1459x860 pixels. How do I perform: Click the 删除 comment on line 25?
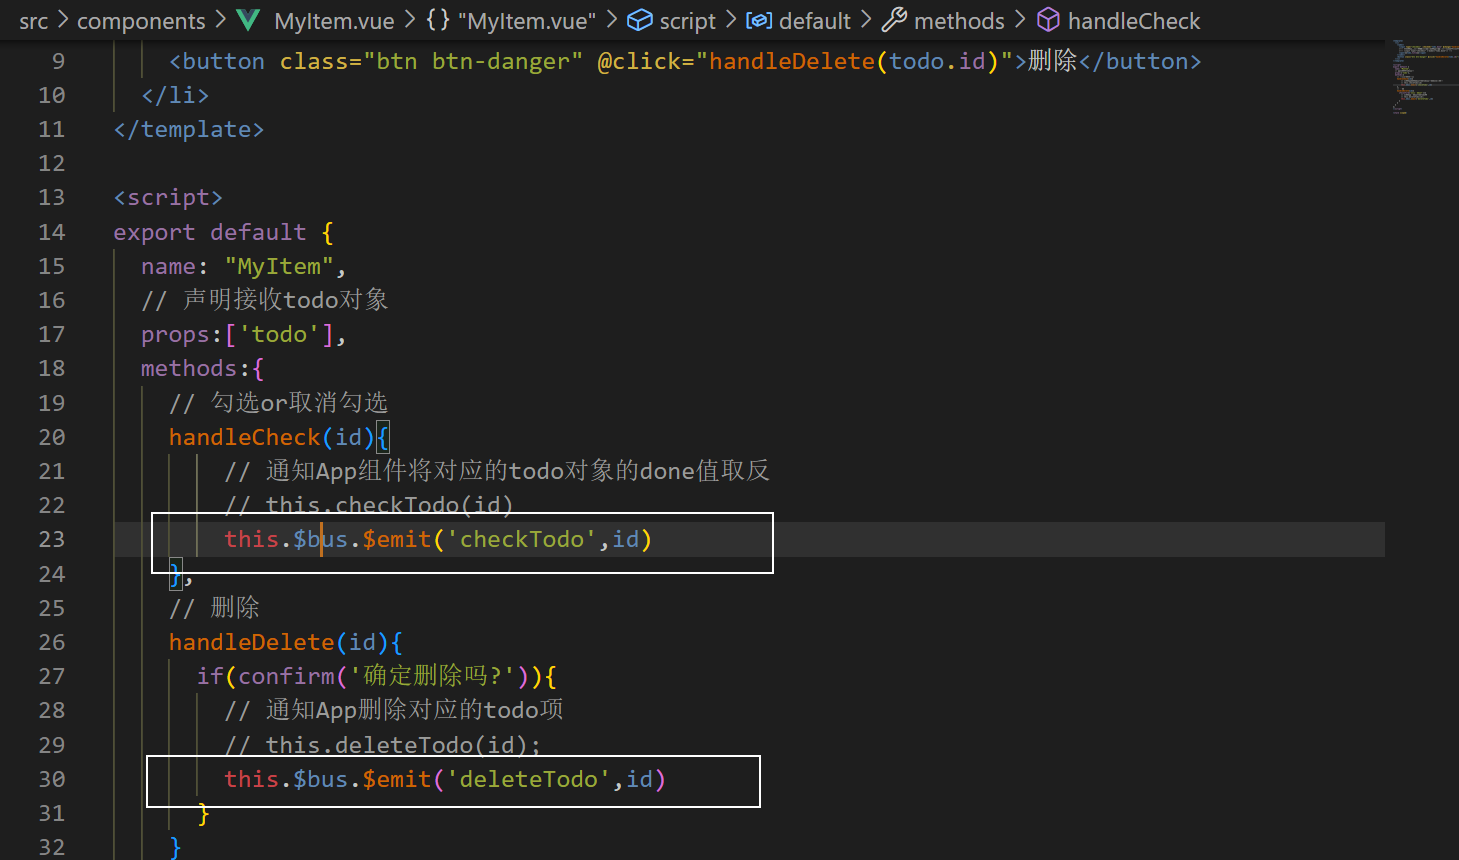pyautogui.click(x=214, y=608)
